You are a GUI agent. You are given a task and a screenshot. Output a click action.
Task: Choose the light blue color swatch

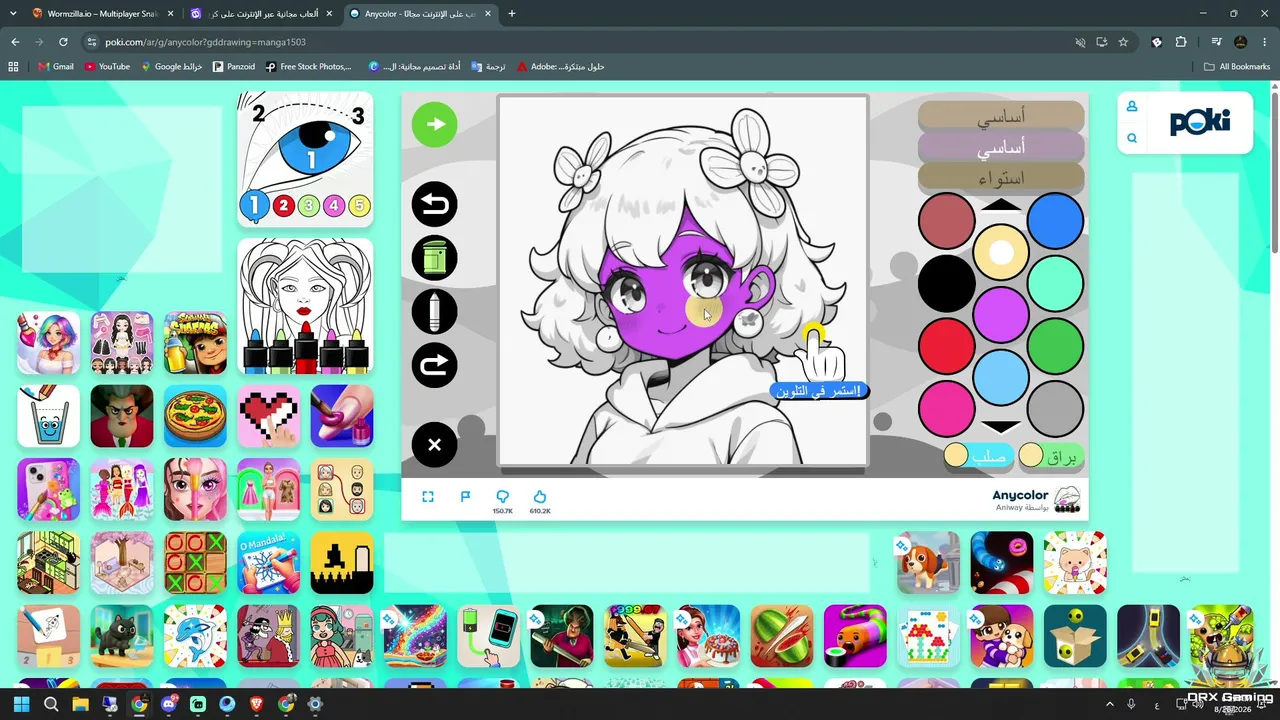coord(1001,377)
